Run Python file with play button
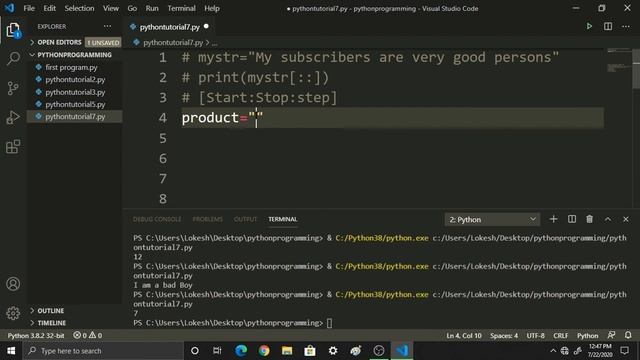The image size is (640, 360). [x=589, y=27]
